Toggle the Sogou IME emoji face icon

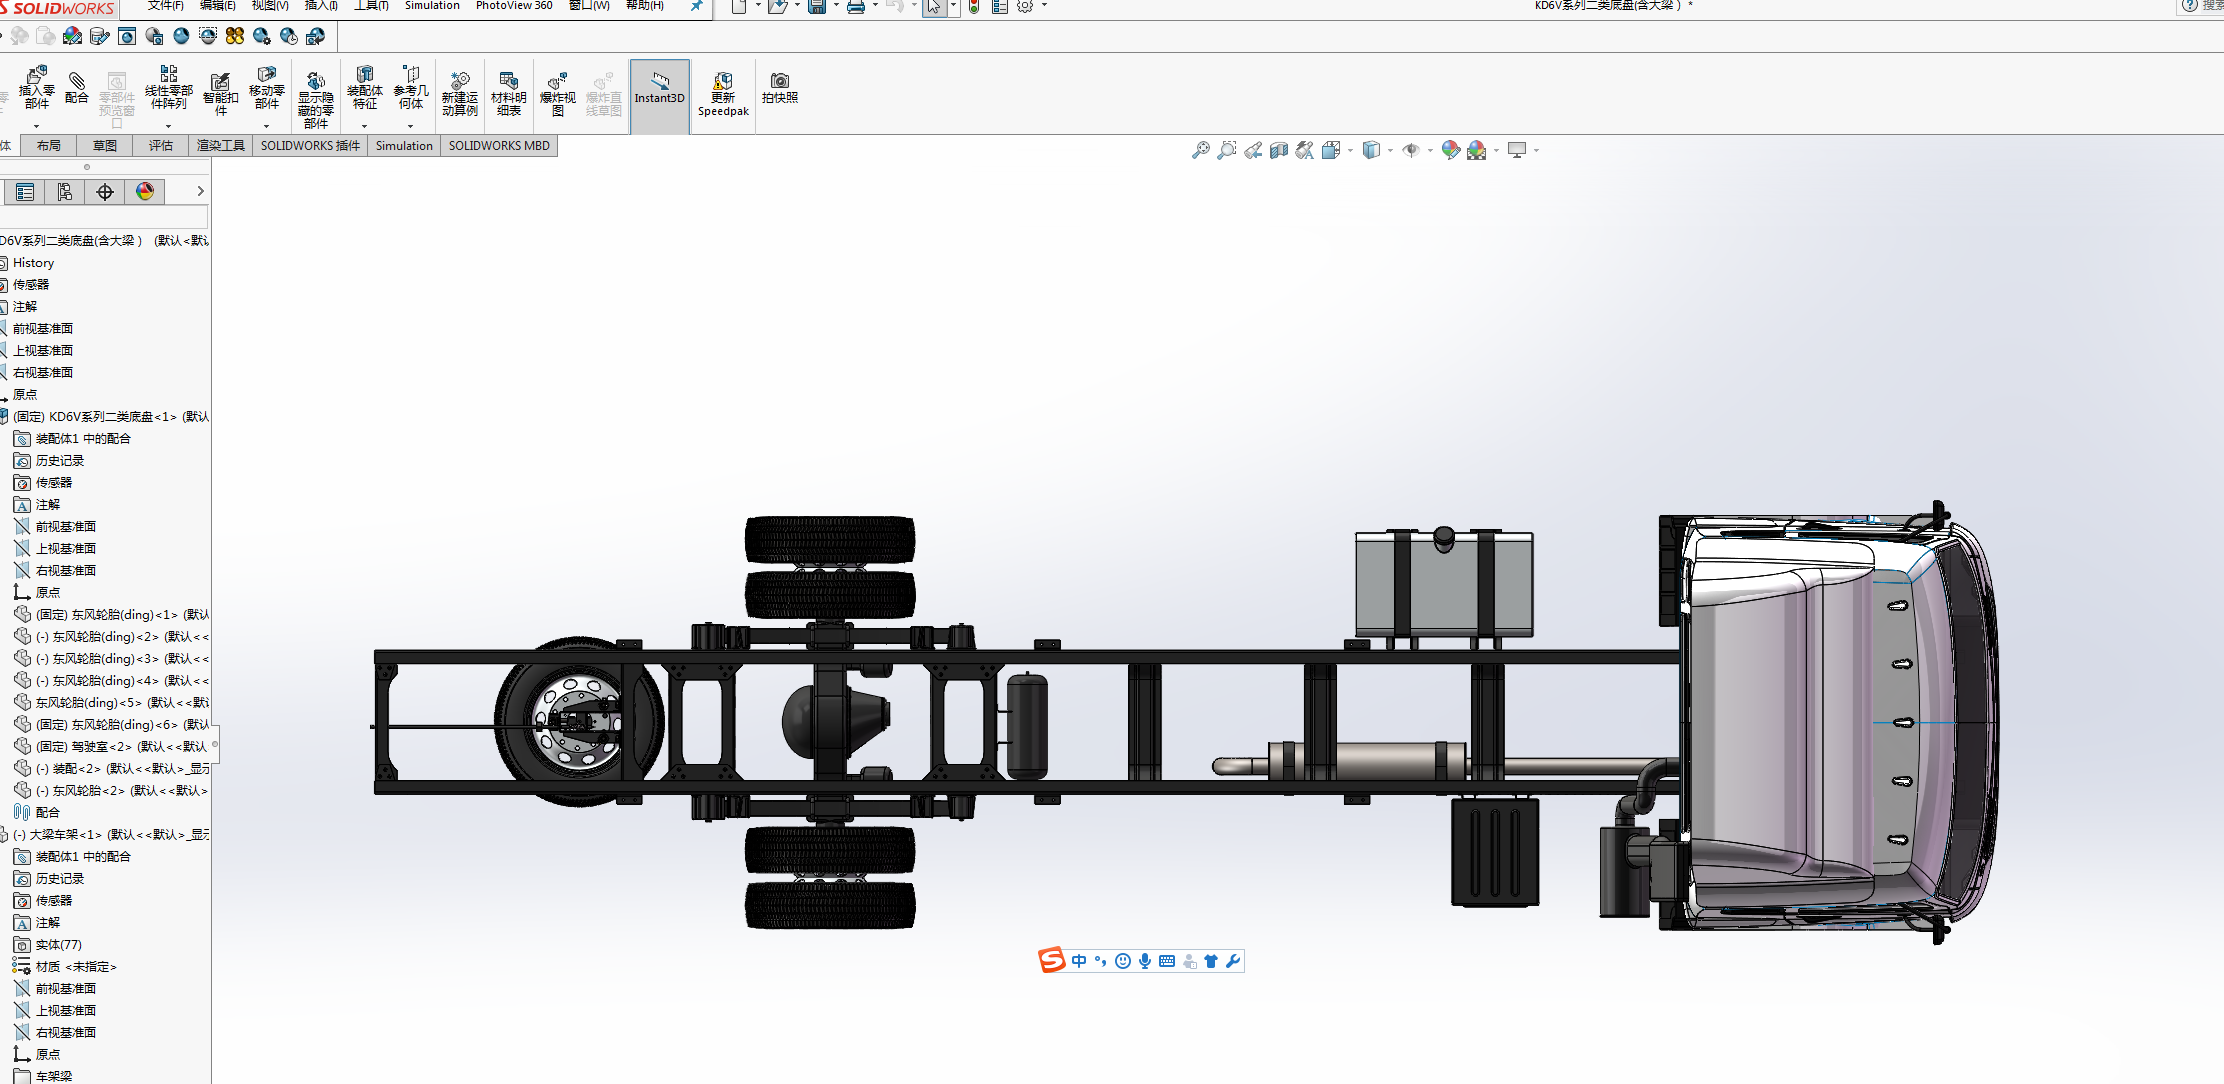point(1123,961)
